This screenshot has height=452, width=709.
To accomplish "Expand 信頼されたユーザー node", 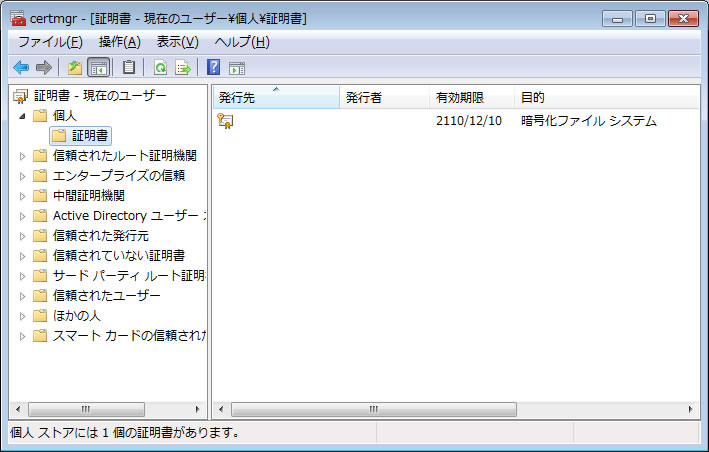I will pyautogui.click(x=22, y=296).
